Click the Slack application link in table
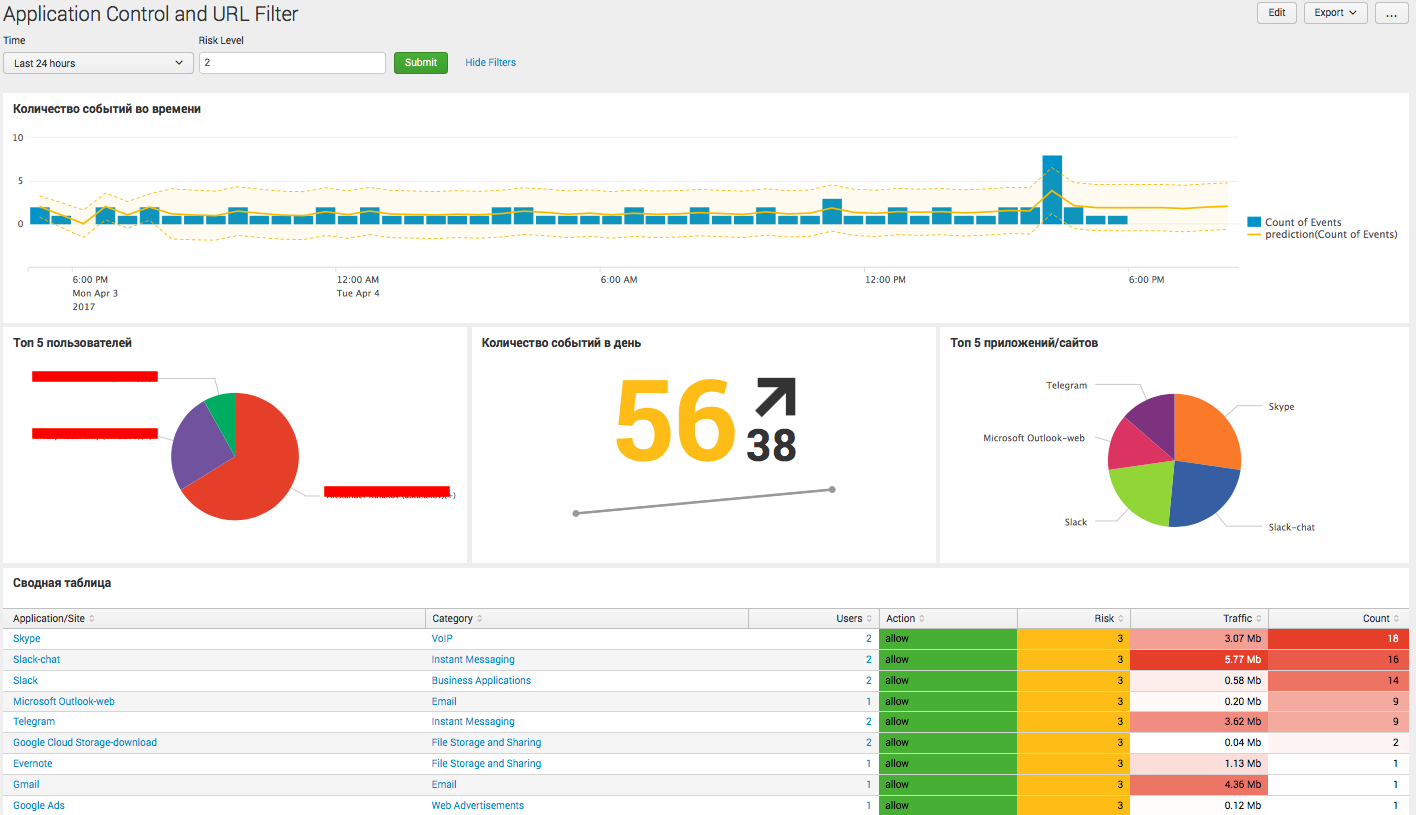 pyautogui.click(x=25, y=681)
